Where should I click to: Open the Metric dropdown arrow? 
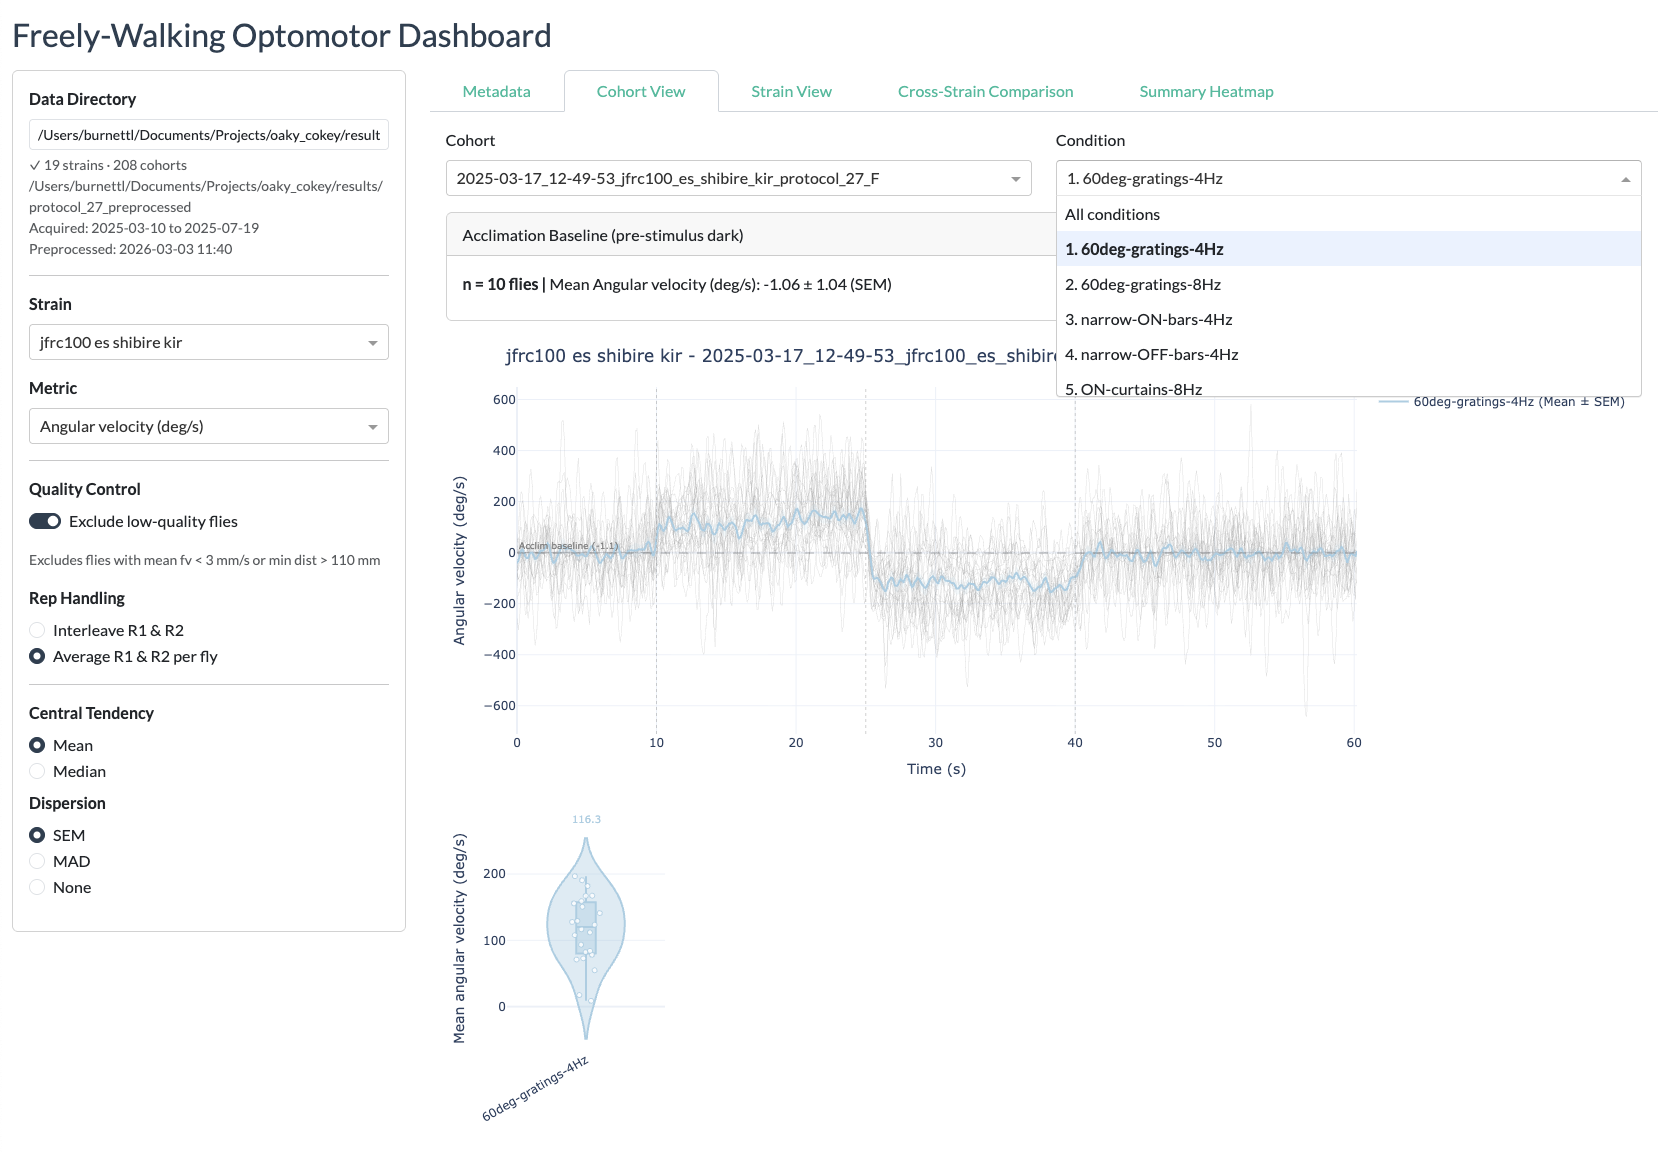pos(372,427)
